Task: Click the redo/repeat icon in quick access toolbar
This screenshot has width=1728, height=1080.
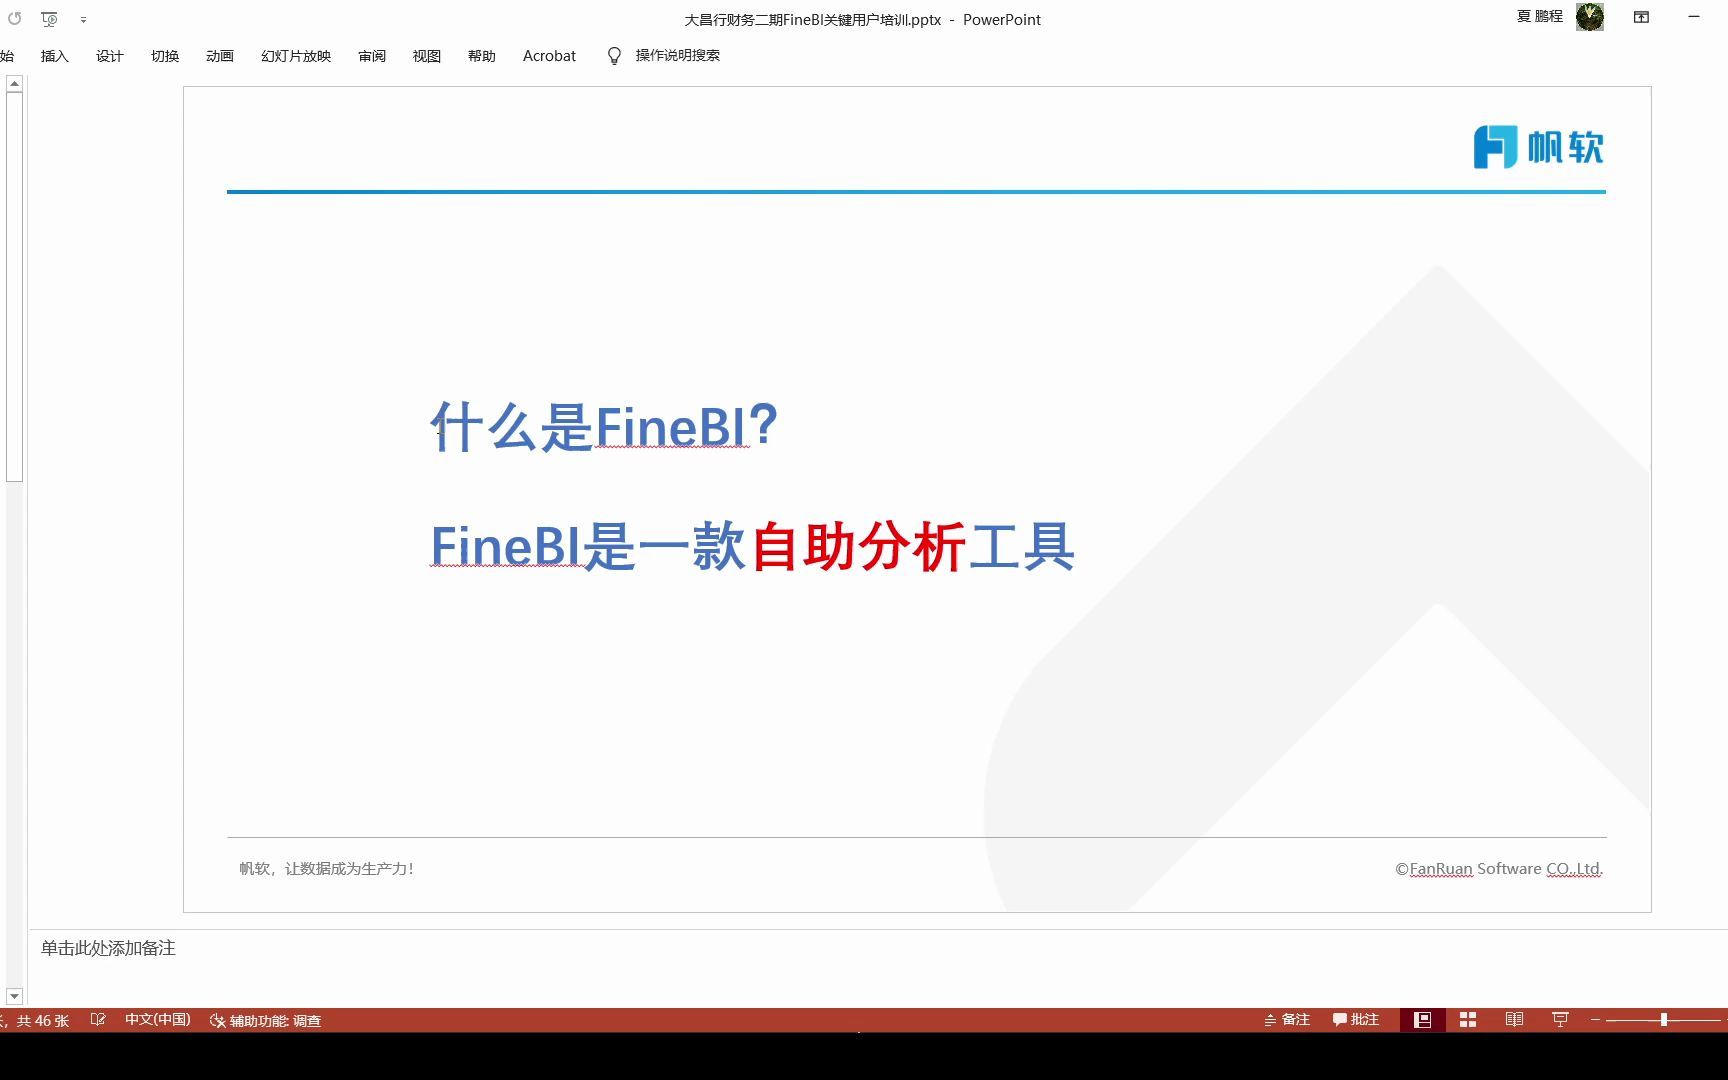Action: click(14, 19)
